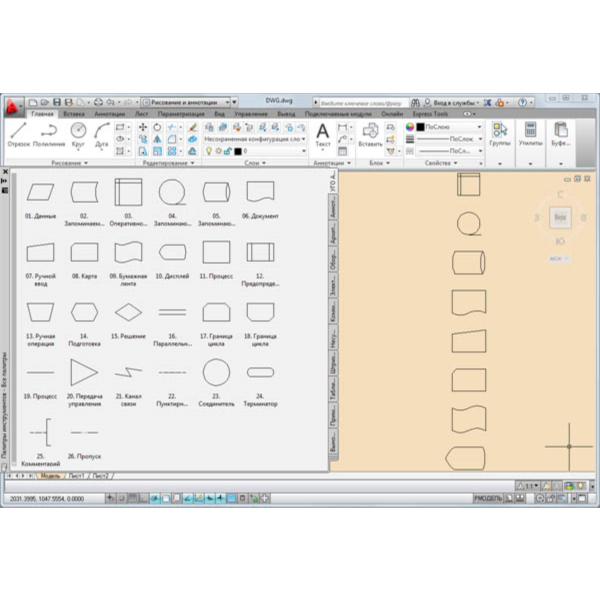Select the Круг circle tool
Image resolution: width=600 pixels, height=600 pixels.
point(78,135)
